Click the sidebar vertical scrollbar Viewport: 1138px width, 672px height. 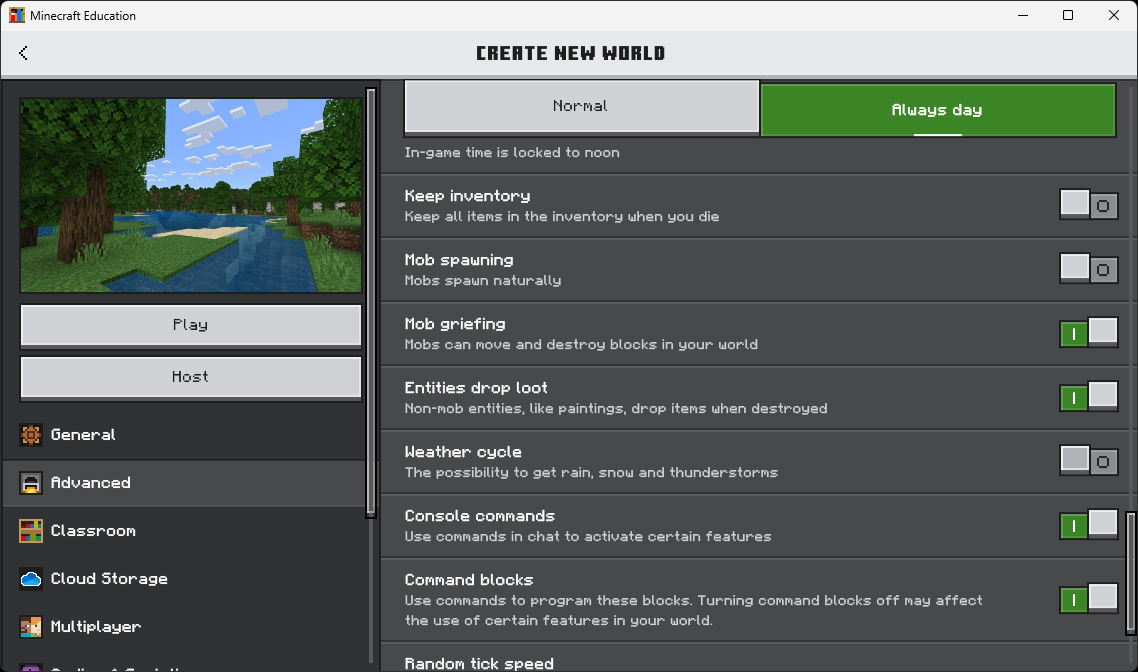point(371,303)
